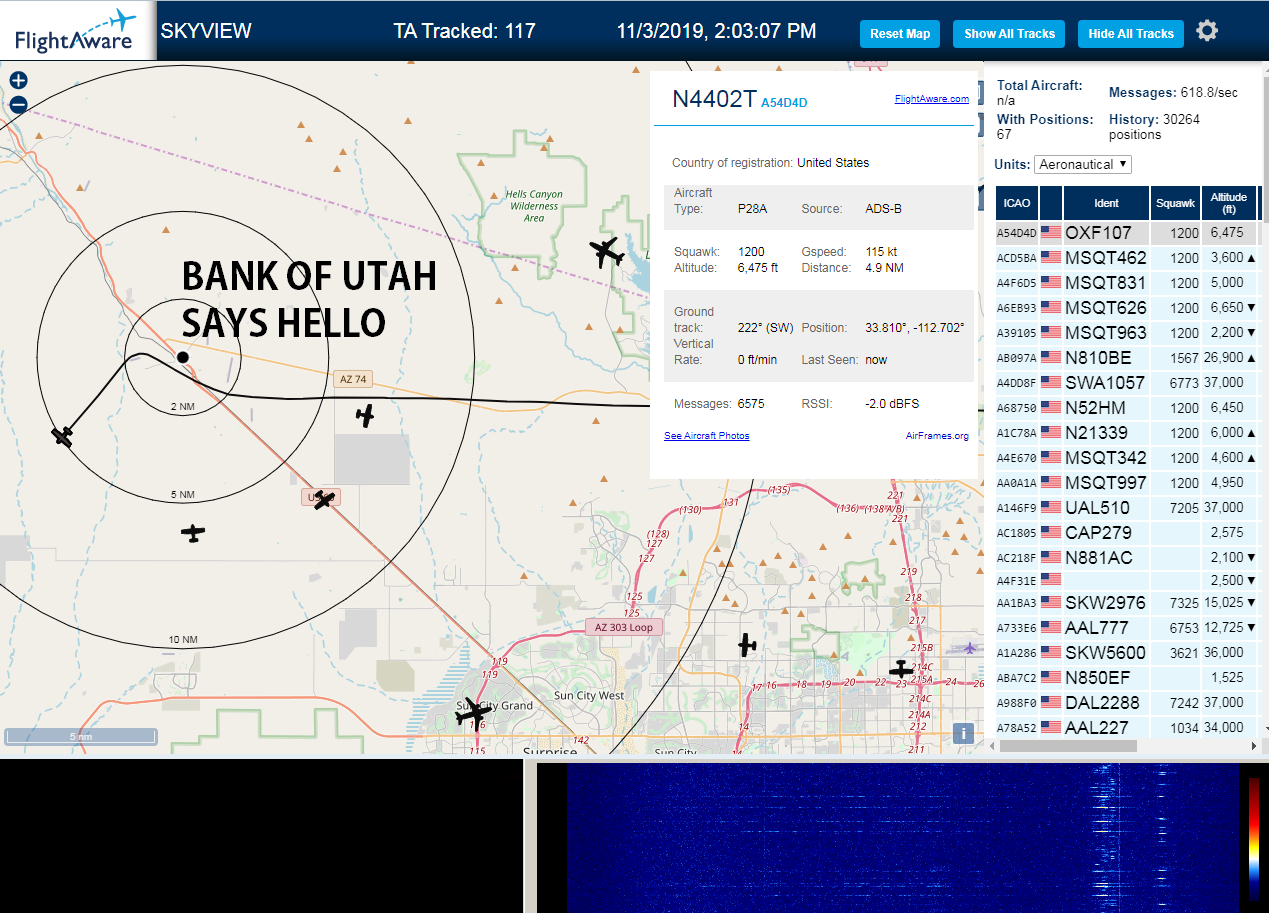Click the Hide All Tracks button
Viewport: 1269px width, 913px height.
tap(1131, 33)
